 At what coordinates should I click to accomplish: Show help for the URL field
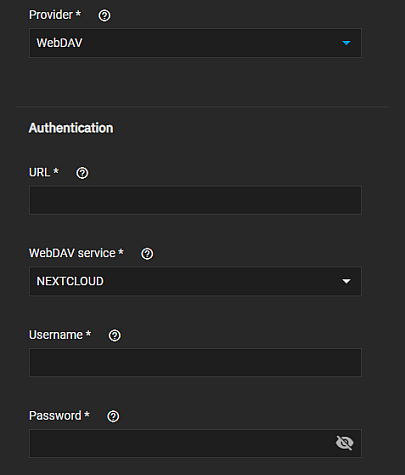click(82, 173)
